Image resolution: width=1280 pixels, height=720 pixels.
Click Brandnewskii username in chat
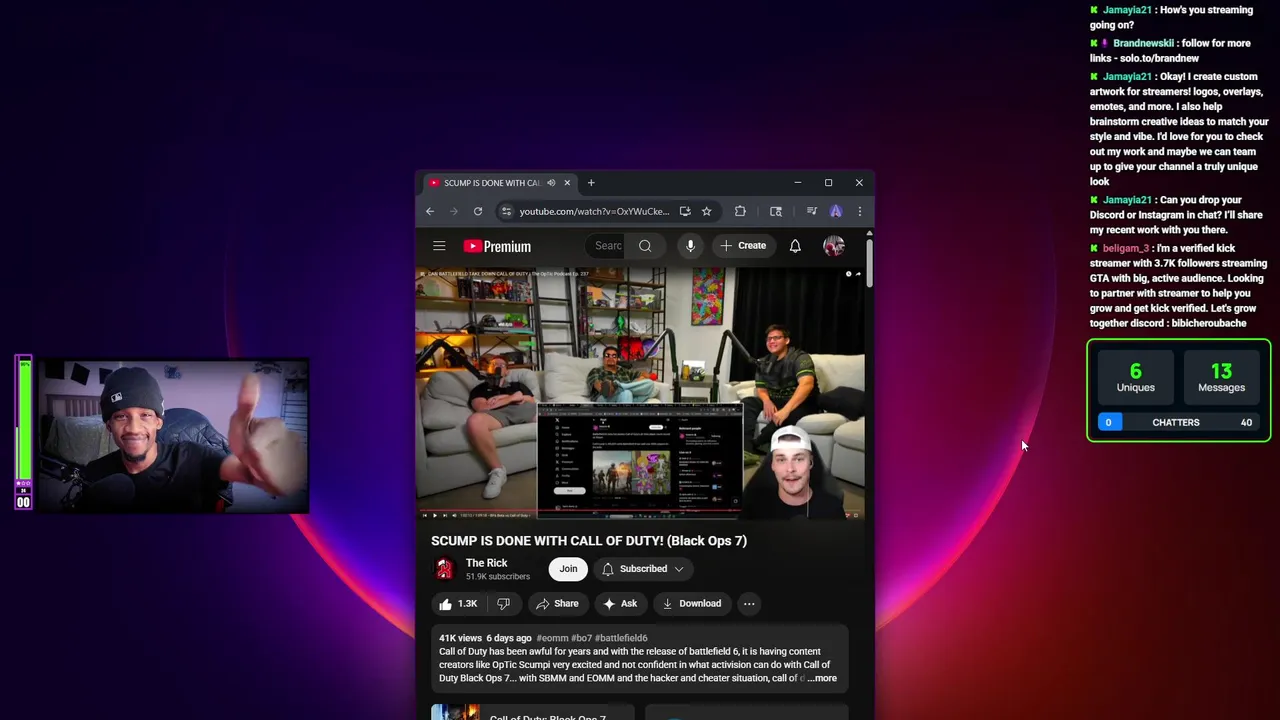(x=1144, y=44)
